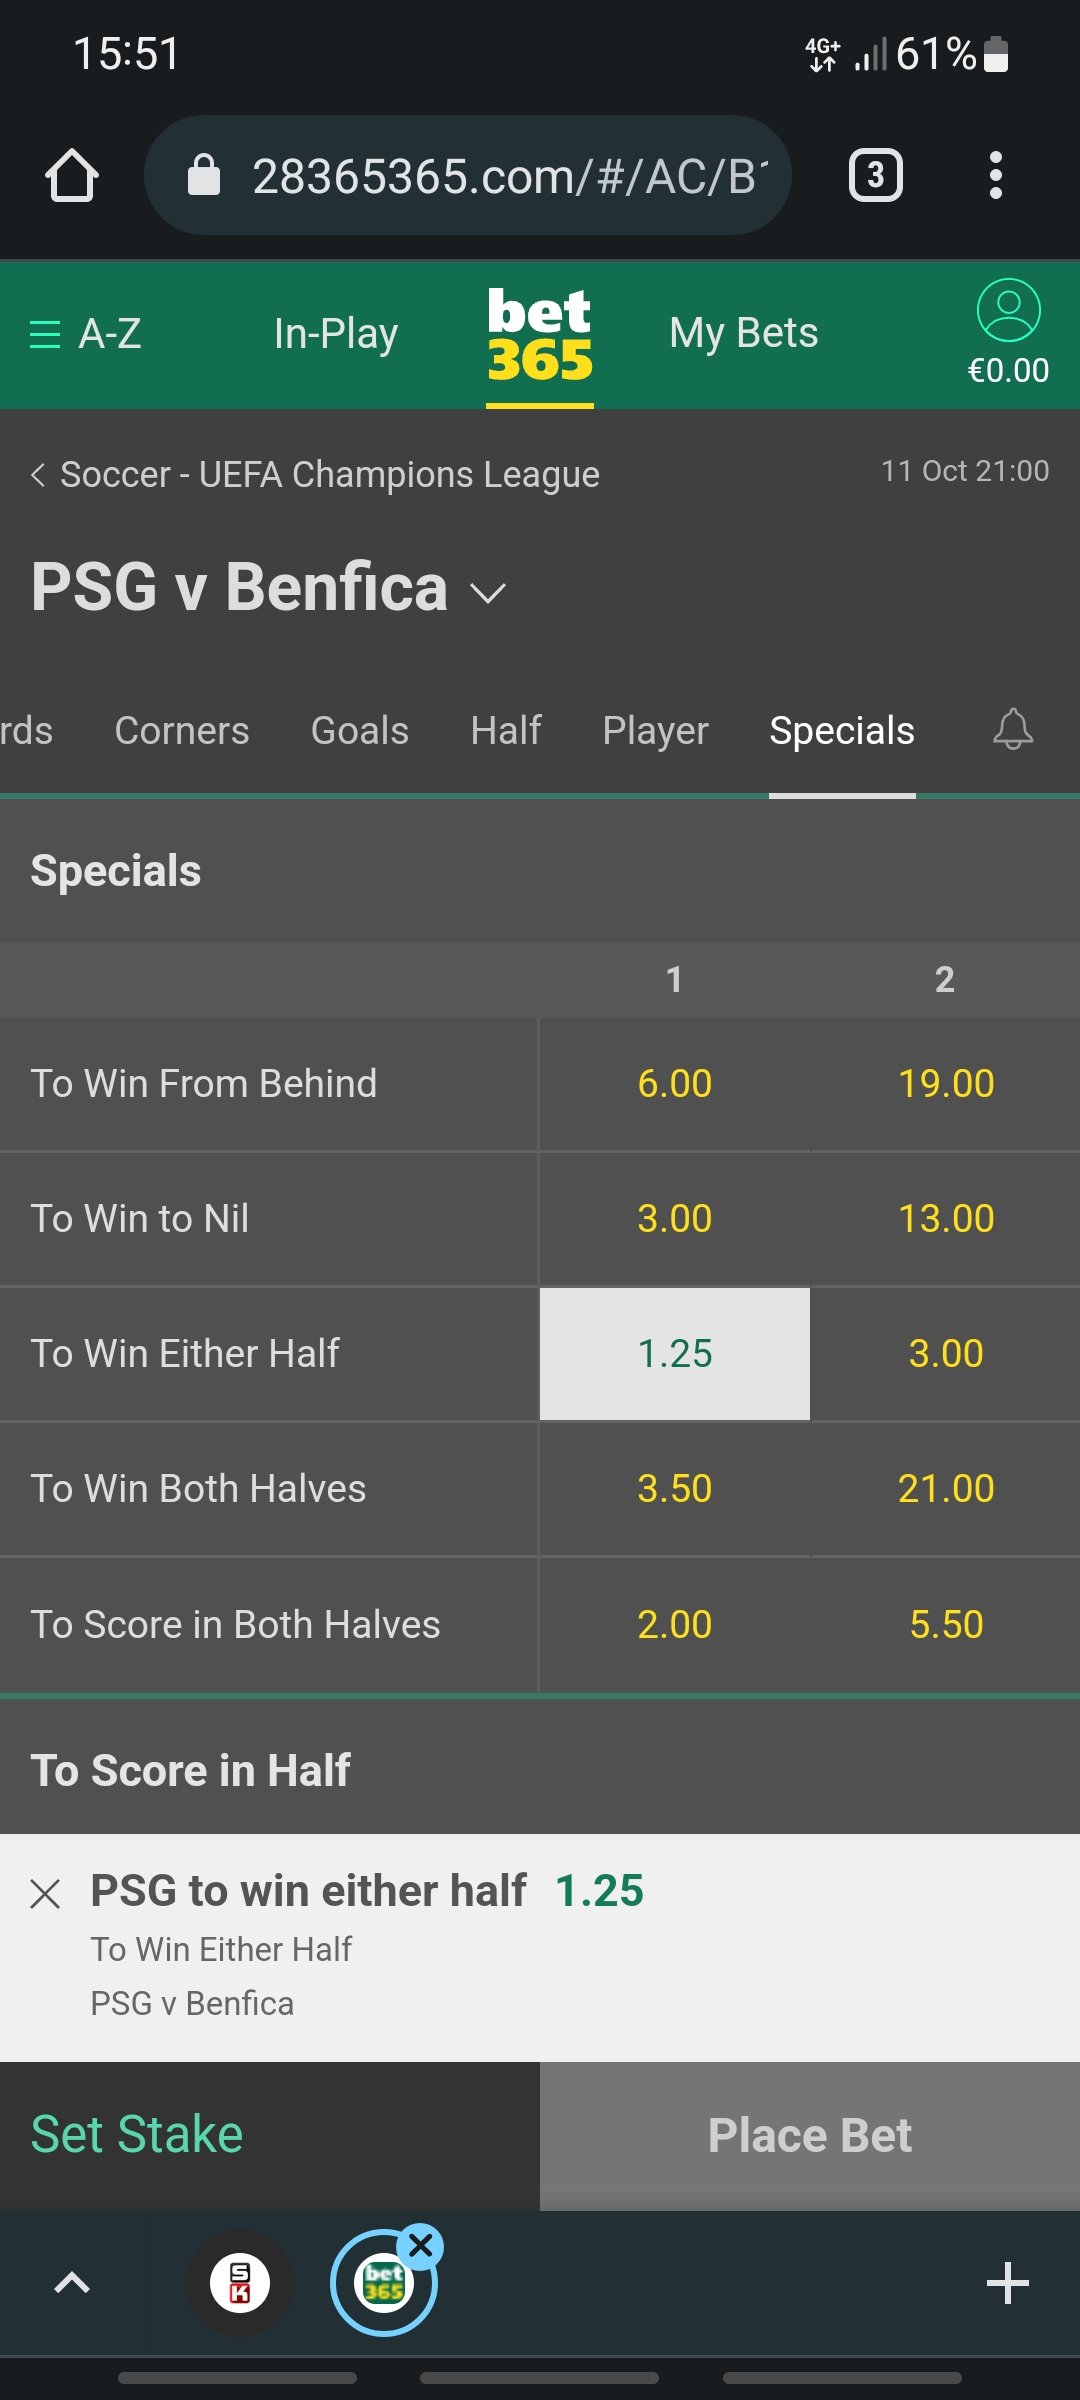Tap the browser home icon
The image size is (1080, 2400).
(72, 175)
